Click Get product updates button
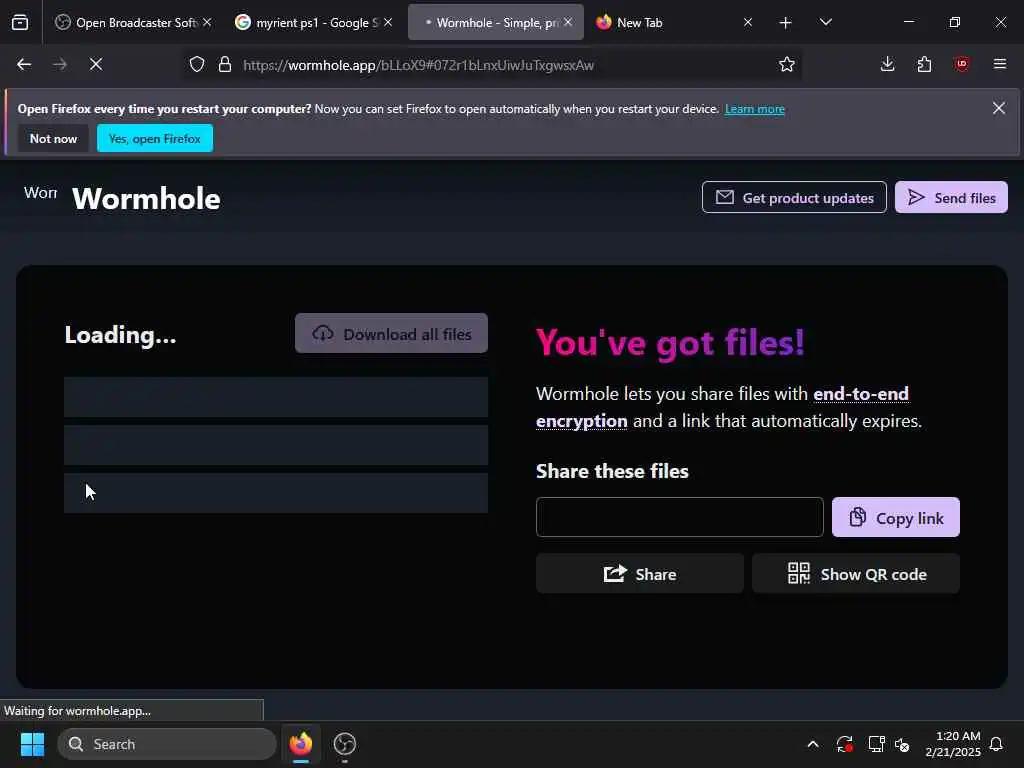 tap(794, 197)
